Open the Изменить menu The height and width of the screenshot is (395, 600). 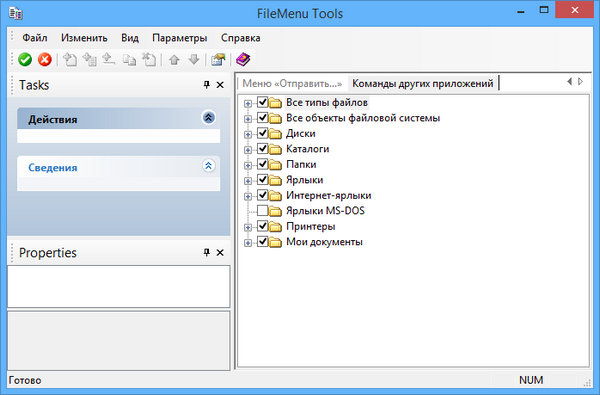pyautogui.click(x=84, y=38)
